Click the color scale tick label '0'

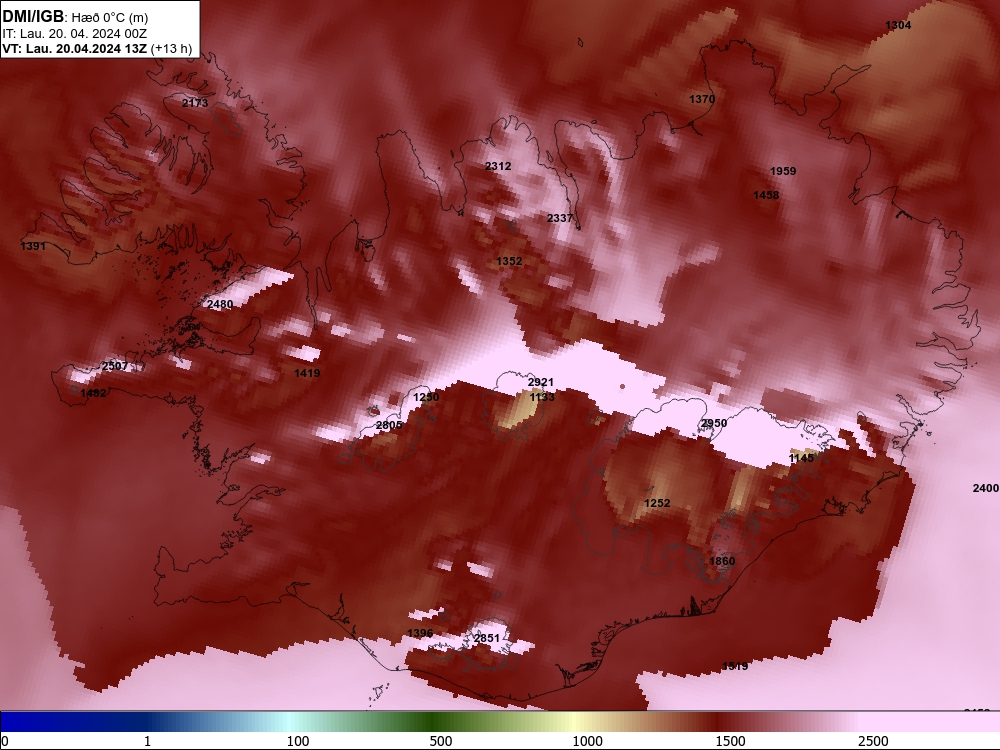[4, 741]
